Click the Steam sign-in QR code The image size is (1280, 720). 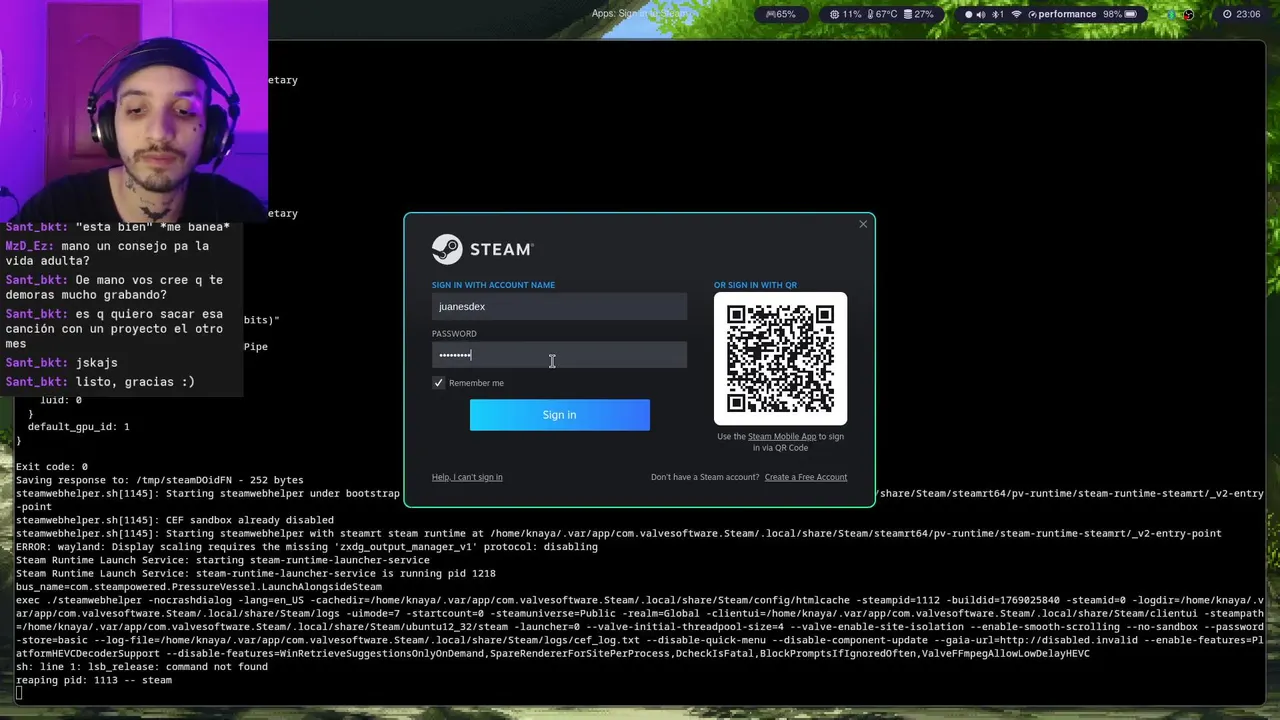[780, 359]
